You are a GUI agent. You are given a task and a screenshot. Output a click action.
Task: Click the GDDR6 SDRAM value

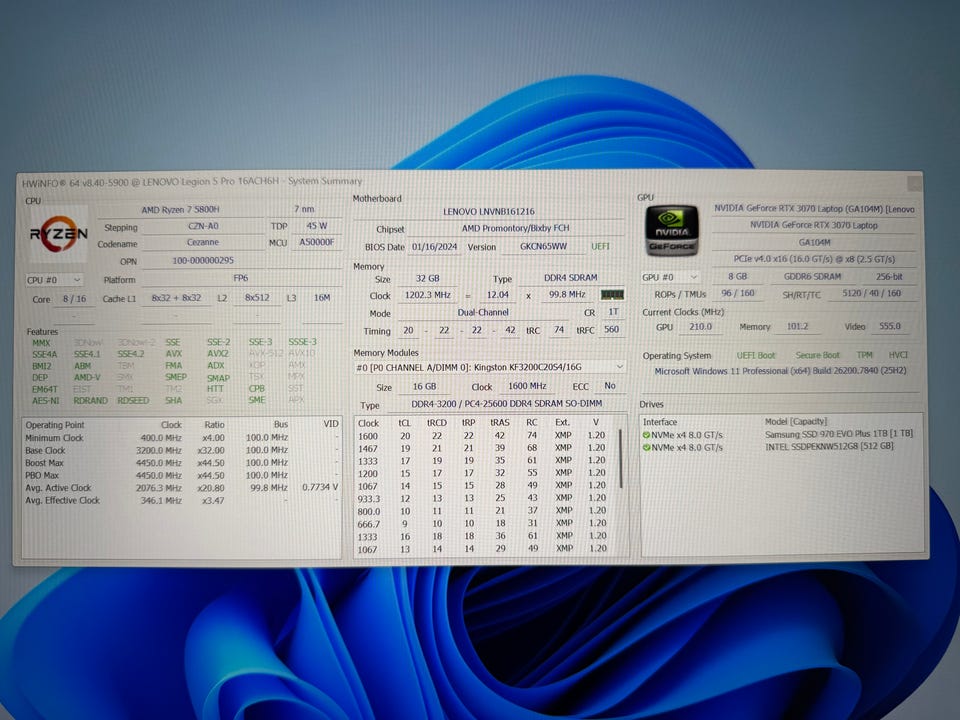pos(812,277)
